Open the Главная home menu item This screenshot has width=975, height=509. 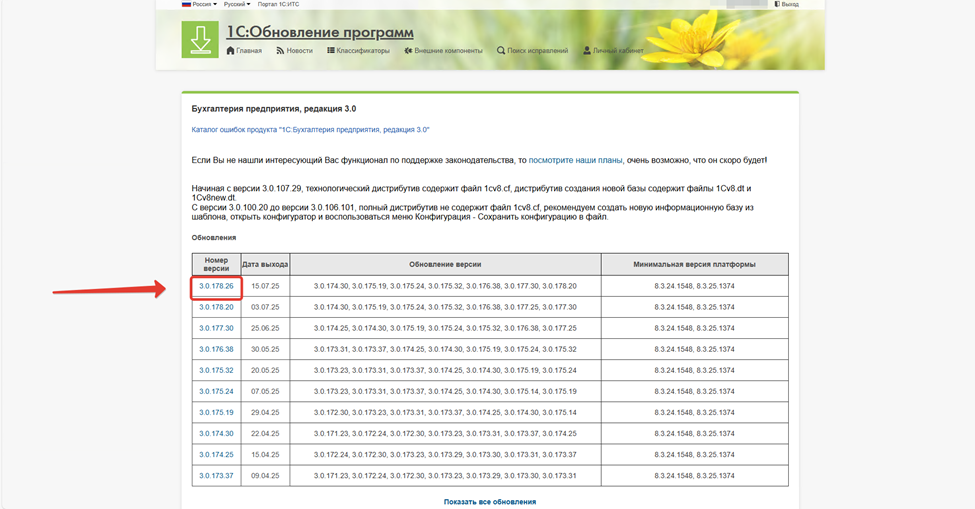click(x=244, y=50)
